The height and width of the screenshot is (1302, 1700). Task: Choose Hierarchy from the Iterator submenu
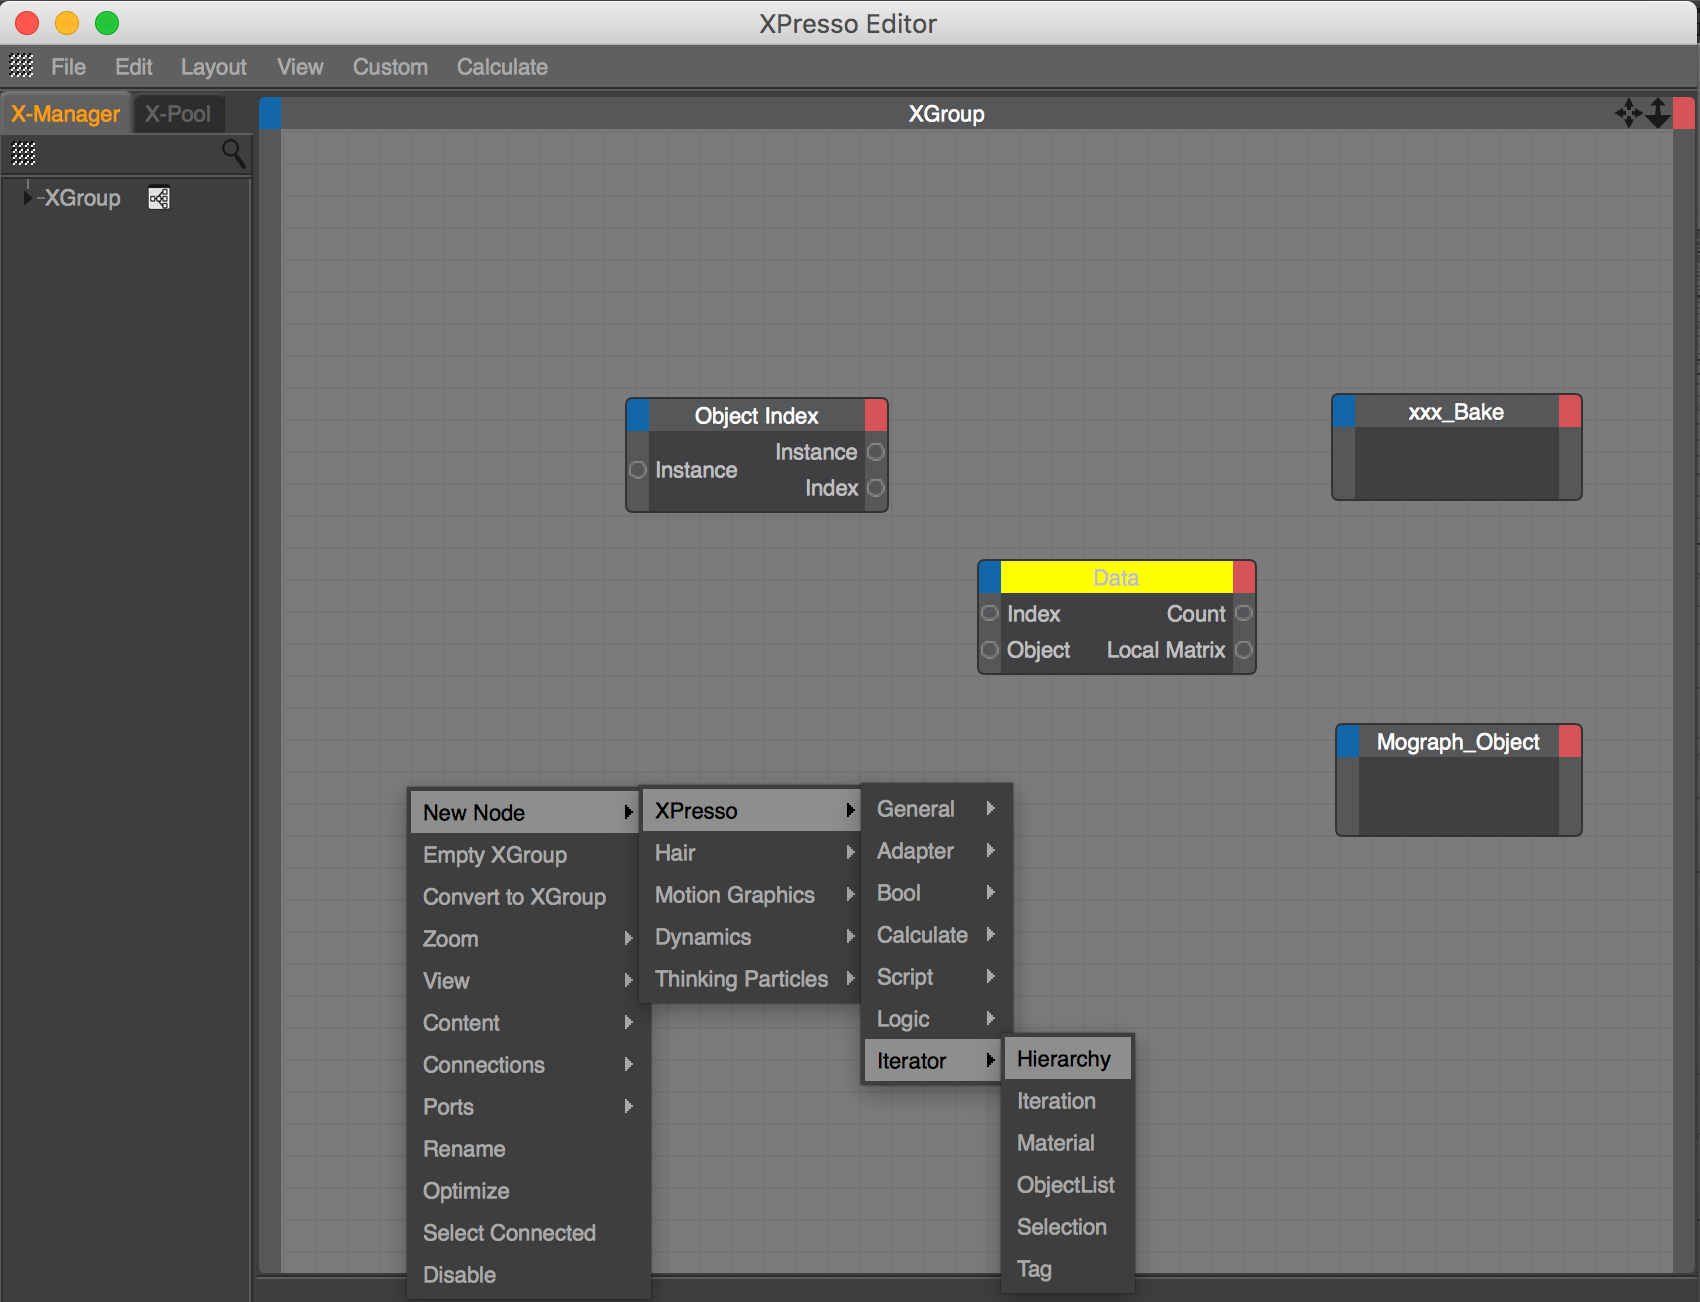[1064, 1059]
